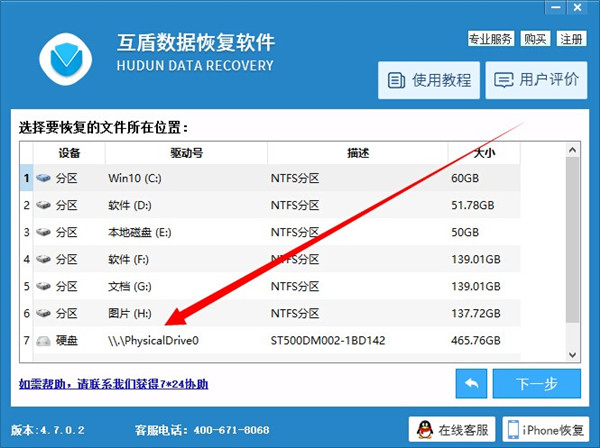Select the PhysicalDrive0 hard disk icon

[x=43, y=340]
